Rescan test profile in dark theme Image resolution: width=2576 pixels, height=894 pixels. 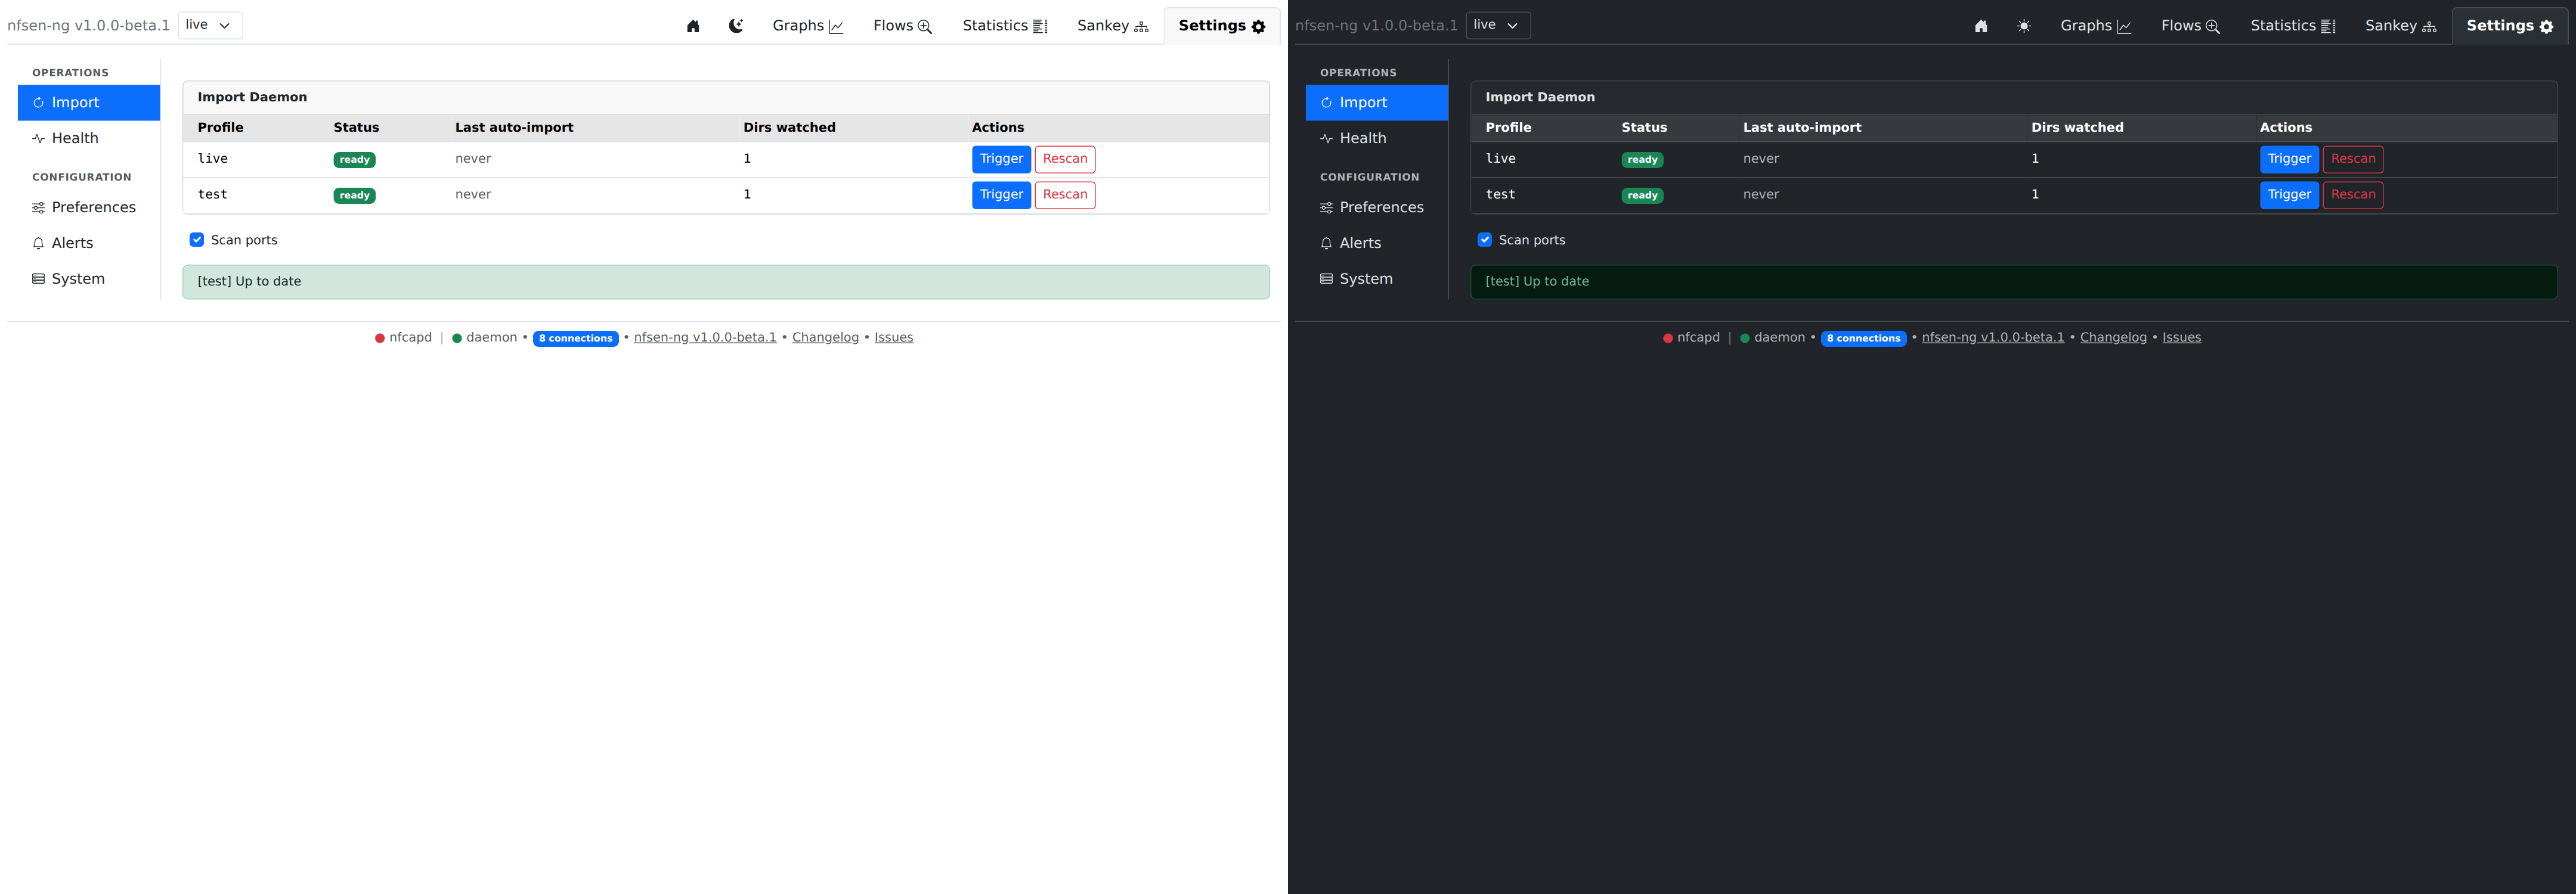coord(2353,195)
